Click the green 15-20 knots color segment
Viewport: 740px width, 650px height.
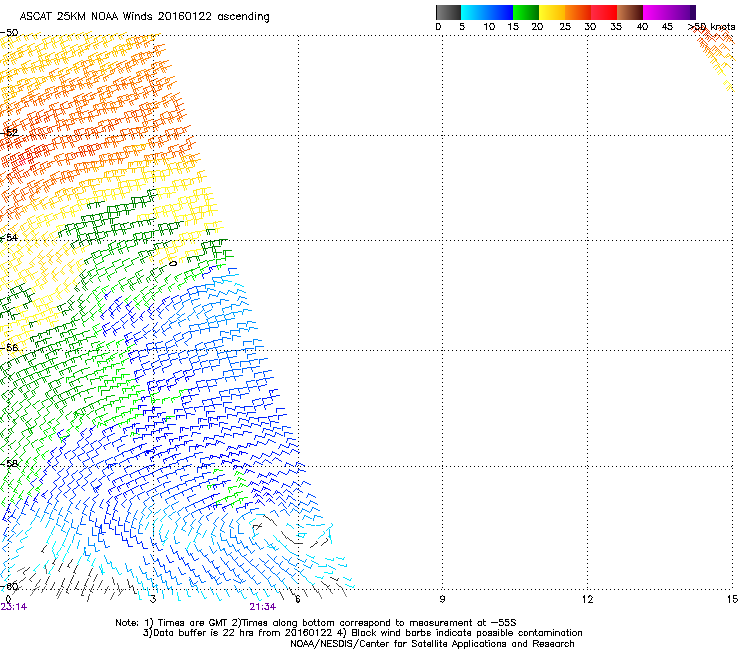(526, 12)
